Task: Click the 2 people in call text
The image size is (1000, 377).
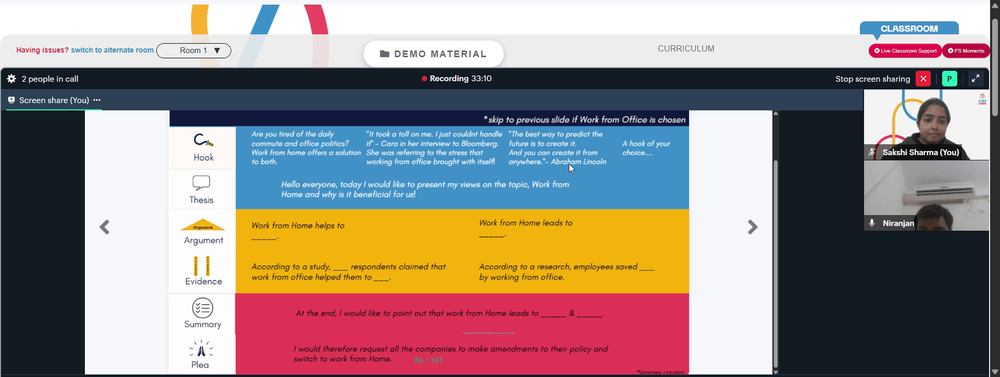Action: (x=50, y=79)
